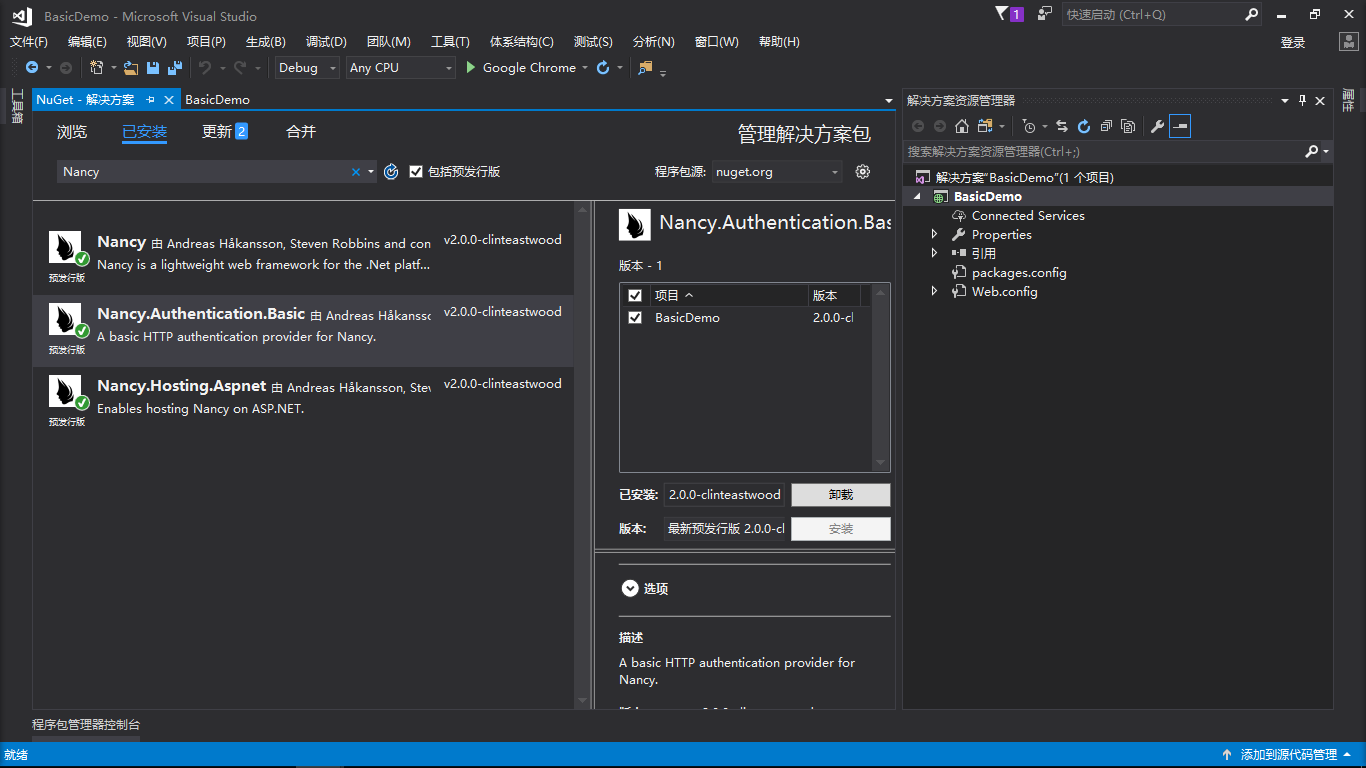This screenshot has width=1366, height=768.
Task: Click the Open File folder icon
Action: tap(131, 68)
